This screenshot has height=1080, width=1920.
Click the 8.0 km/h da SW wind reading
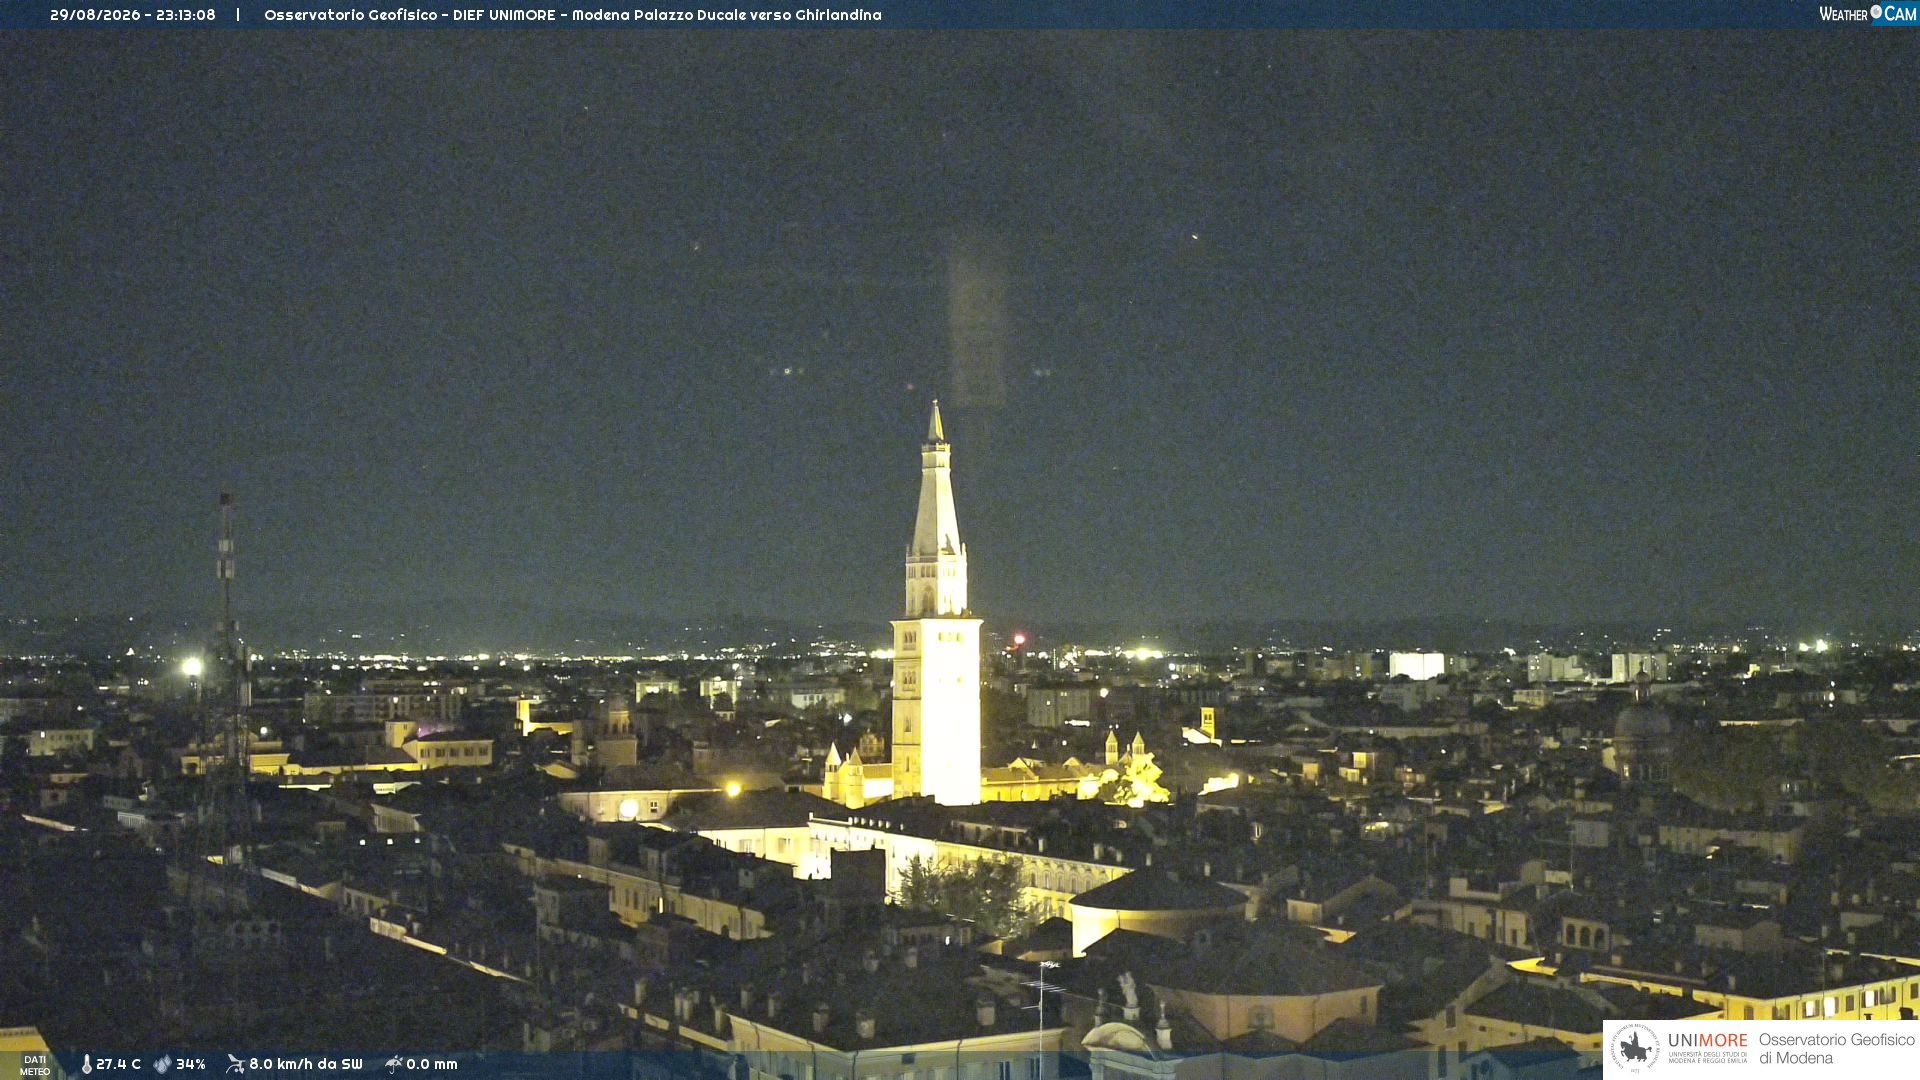click(306, 1064)
